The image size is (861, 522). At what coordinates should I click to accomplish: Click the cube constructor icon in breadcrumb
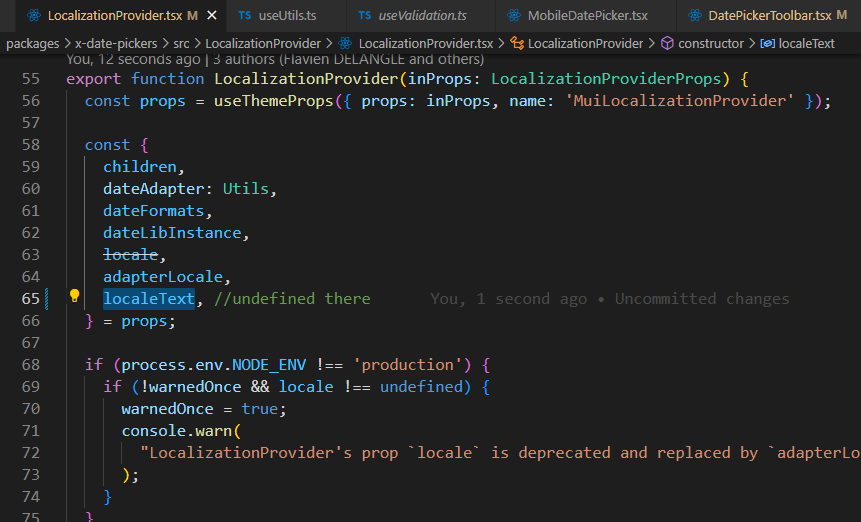pos(667,43)
